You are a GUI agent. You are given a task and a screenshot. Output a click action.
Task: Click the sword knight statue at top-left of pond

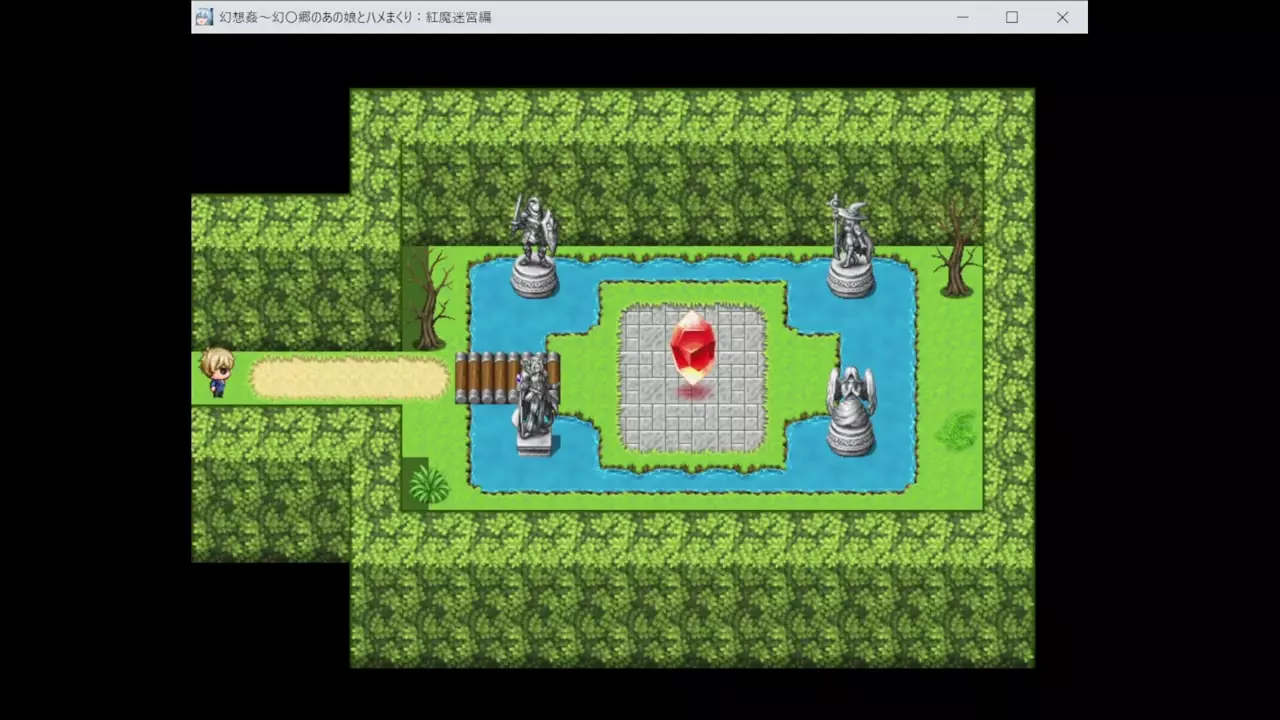click(533, 245)
